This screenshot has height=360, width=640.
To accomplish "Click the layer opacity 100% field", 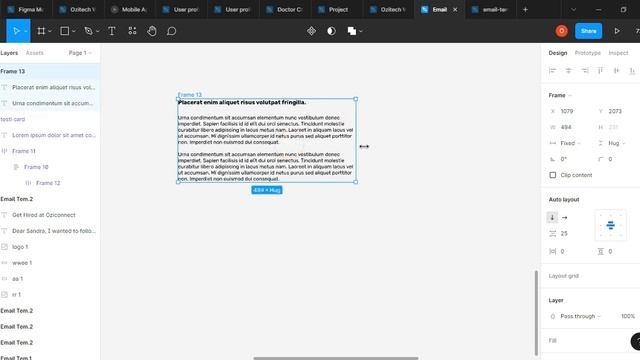I will [x=628, y=316].
